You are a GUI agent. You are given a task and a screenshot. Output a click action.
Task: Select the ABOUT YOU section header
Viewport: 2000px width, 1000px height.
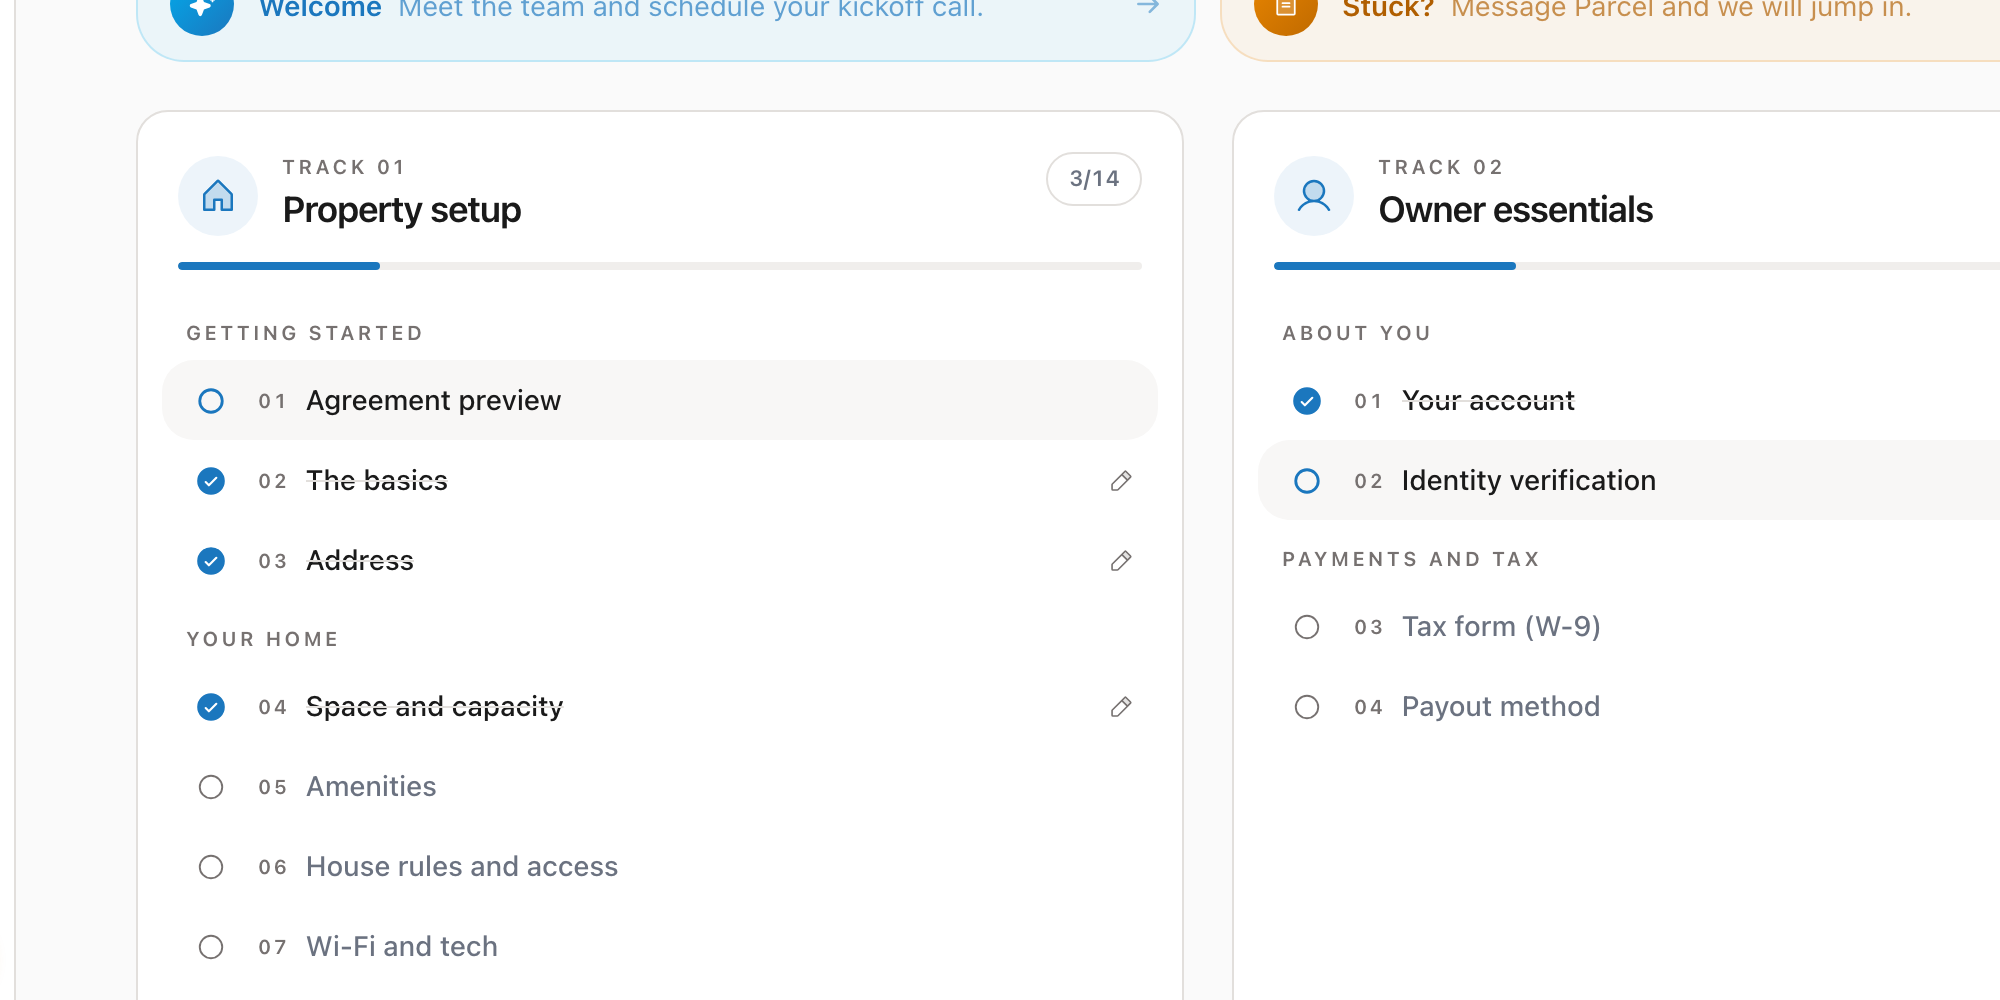click(1357, 333)
